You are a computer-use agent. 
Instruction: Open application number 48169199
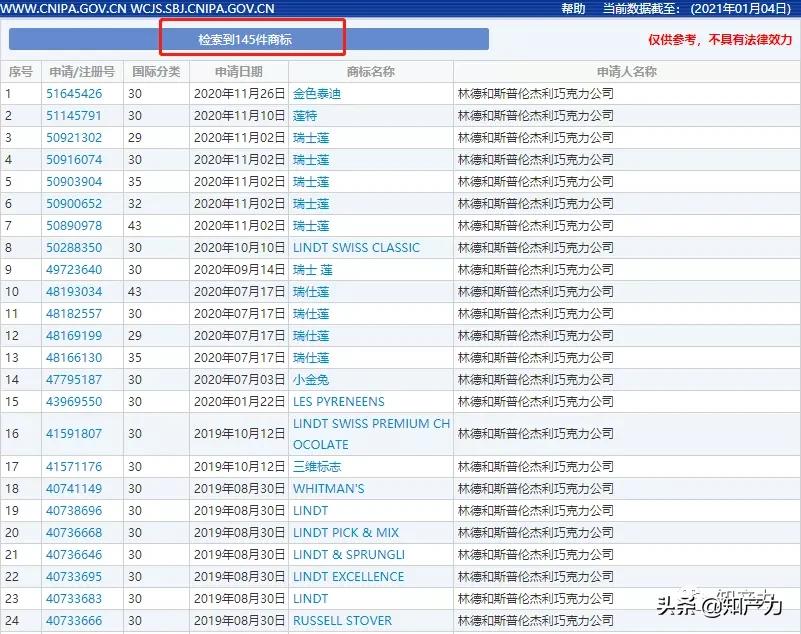(74, 335)
